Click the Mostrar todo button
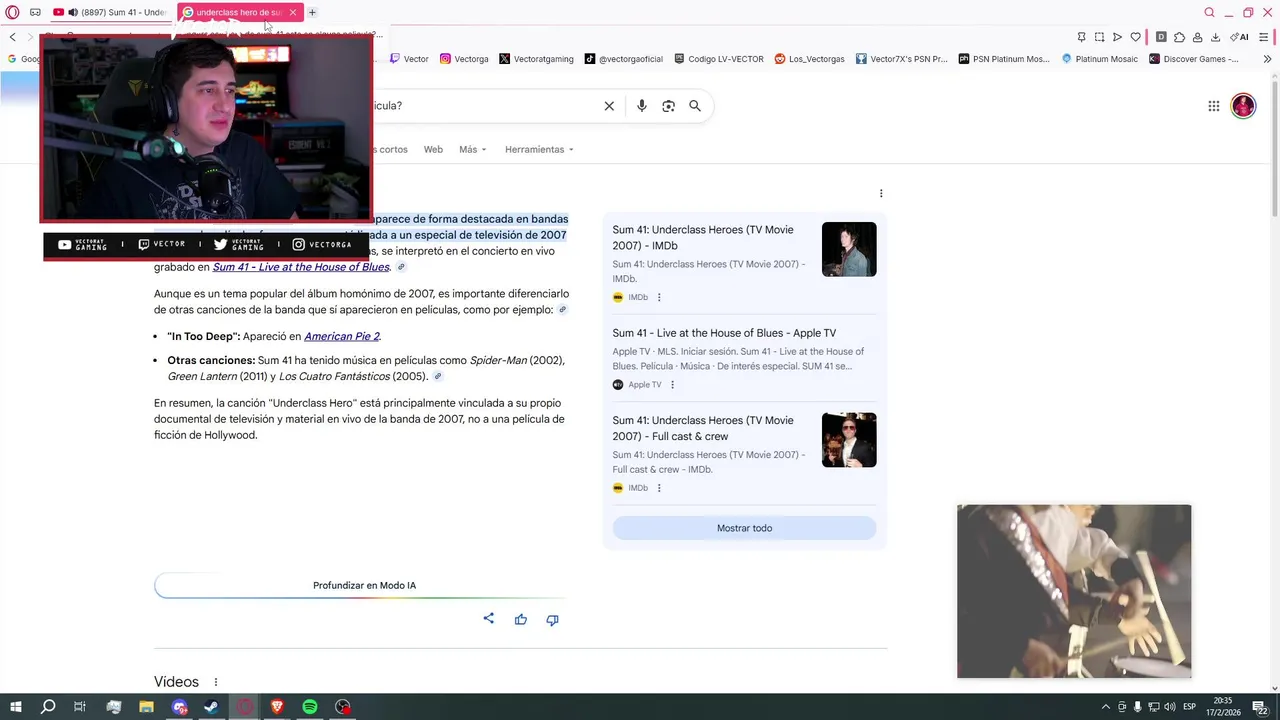This screenshot has height=720, width=1280. tap(744, 528)
